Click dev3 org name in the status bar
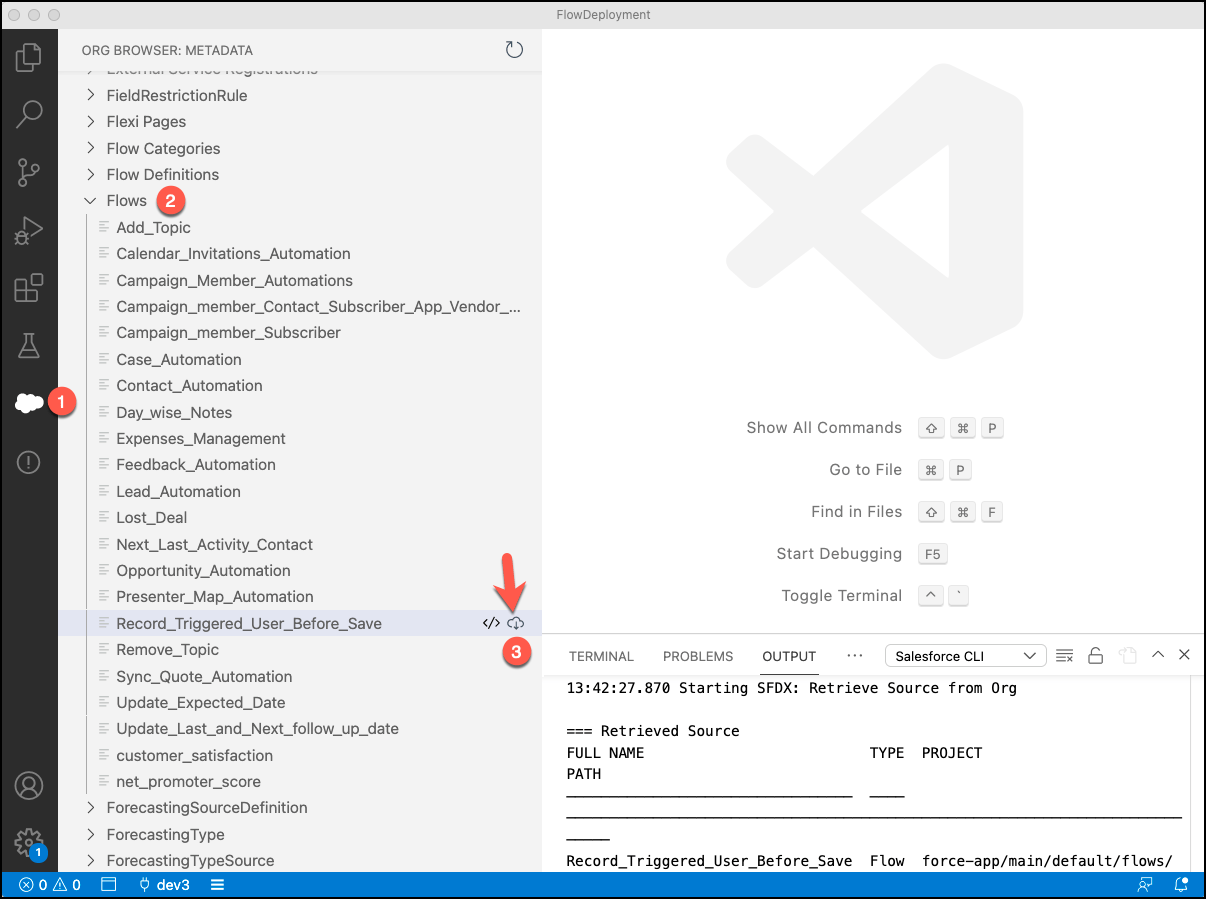1206x899 pixels. coord(164,884)
